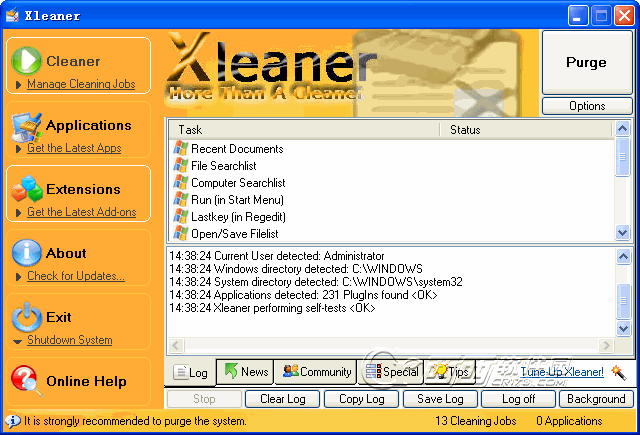This screenshot has height=435, width=640.
Task: Open the Manage Cleaning Jobs link
Action: 81,84
